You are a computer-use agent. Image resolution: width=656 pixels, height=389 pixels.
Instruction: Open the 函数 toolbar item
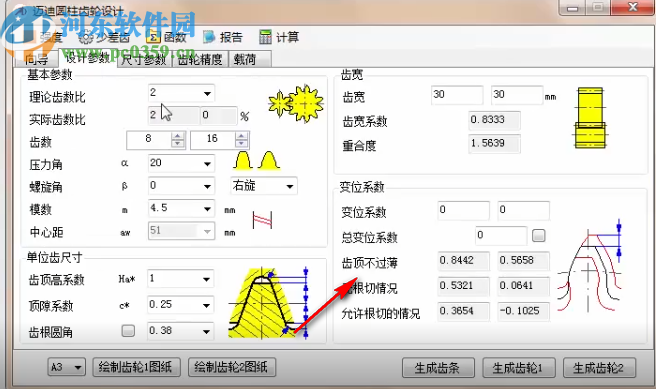pos(166,37)
